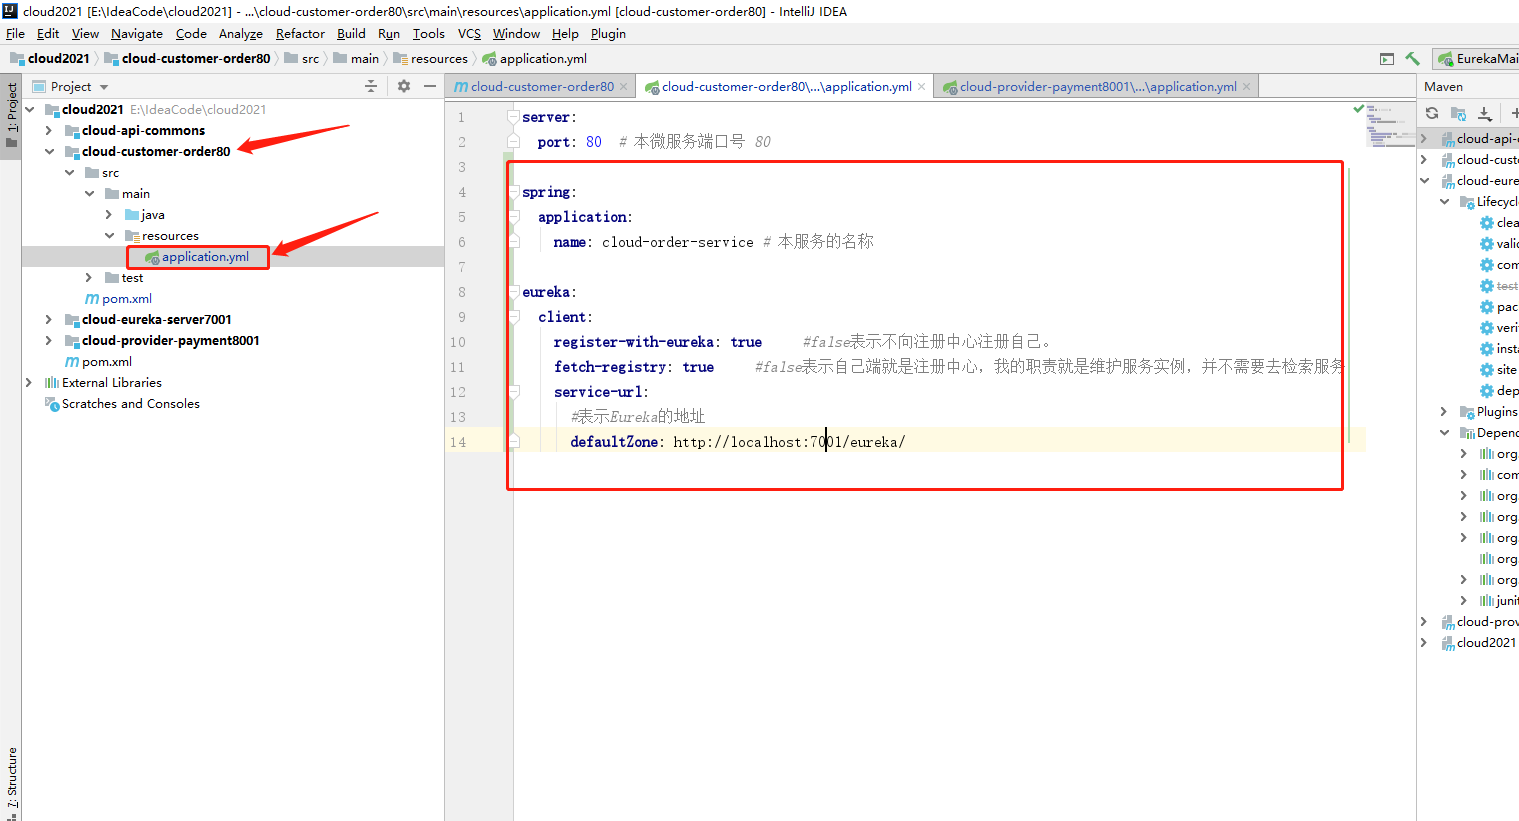
Task: Open the Plugin menu
Action: (x=608, y=34)
